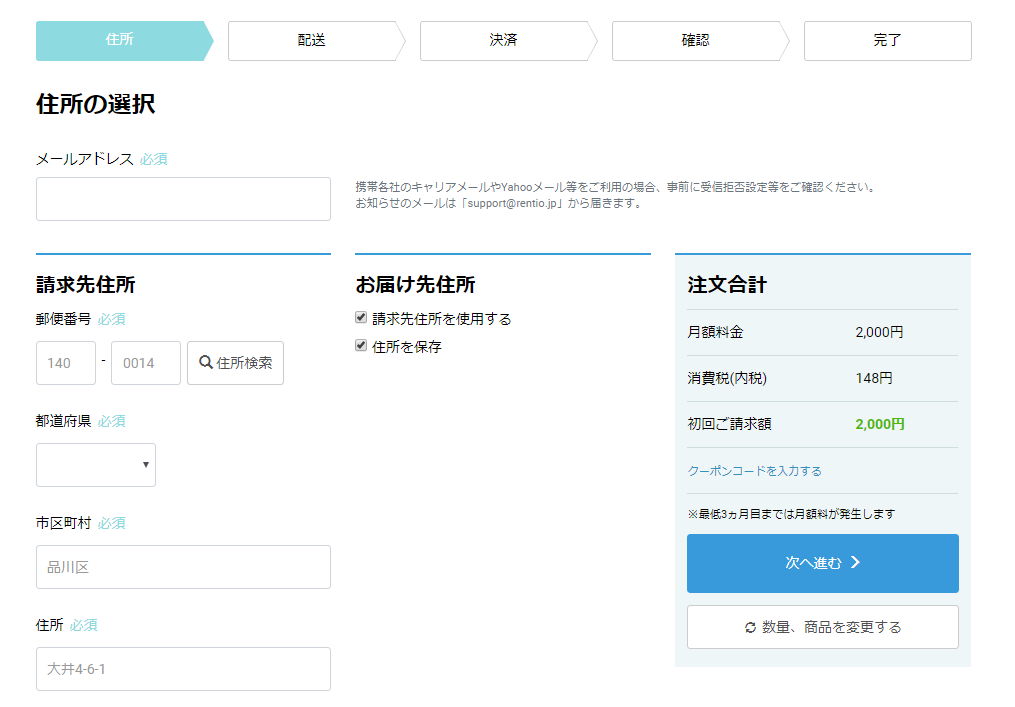Viewport: 1015px width, 707px height.
Task: Click the 2,000円 monthly fee value
Action: click(x=879, y=332)
